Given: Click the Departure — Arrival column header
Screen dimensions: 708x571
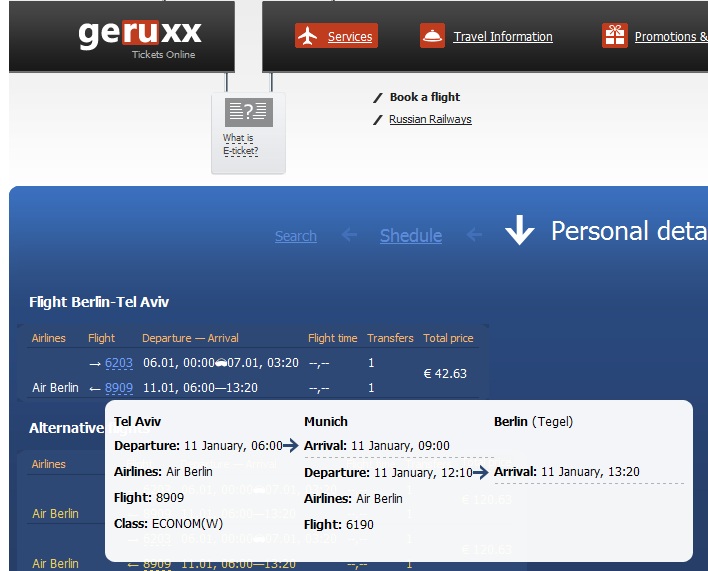Looking at the screenshot, I should [x=190, y=338].
